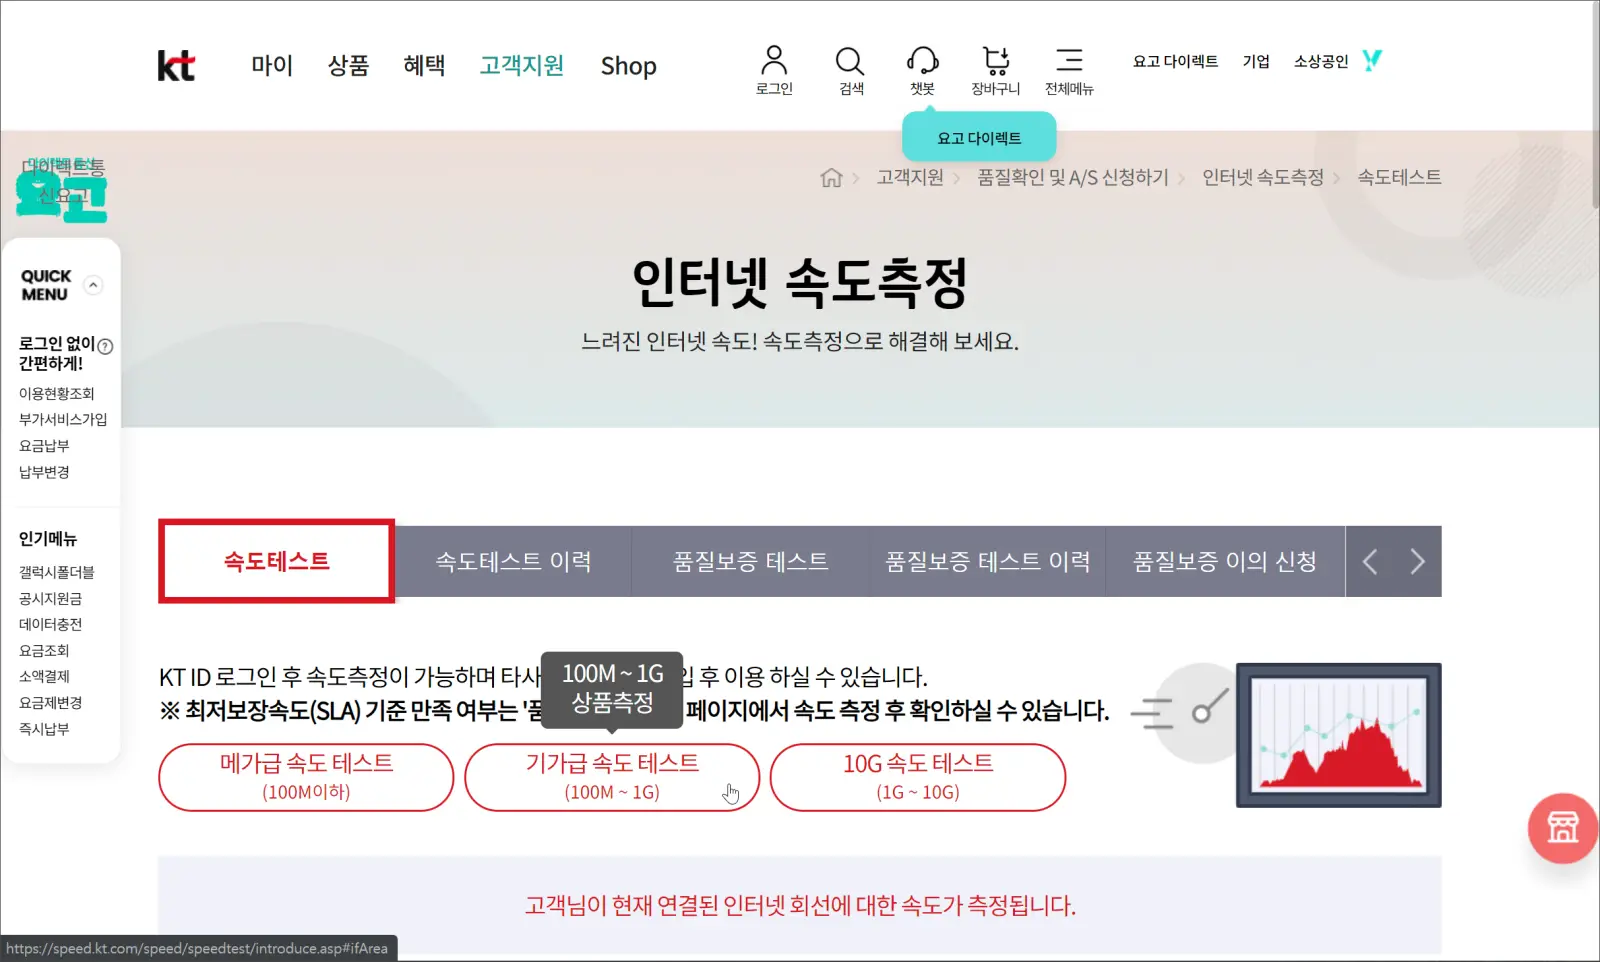
Task: Go to 품질확인 및 A/S 신청하기 breadcrumb
Action: [x=1073, y=177]
